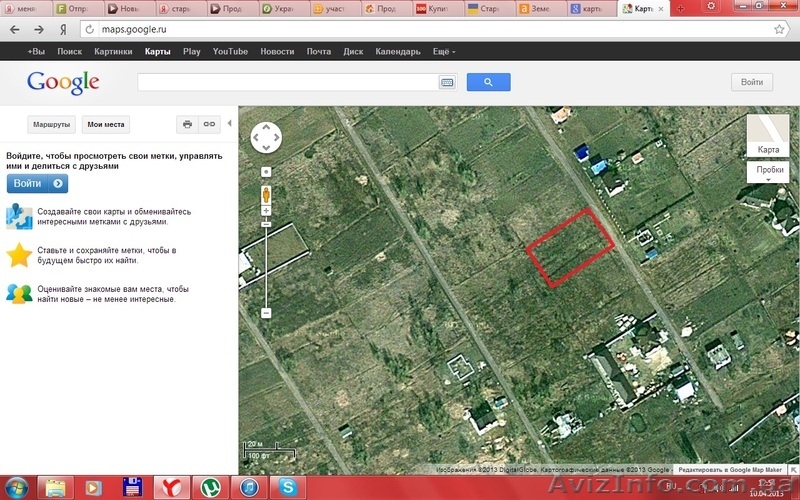Click the Street View pegman icon

click(x=266, y=193)
